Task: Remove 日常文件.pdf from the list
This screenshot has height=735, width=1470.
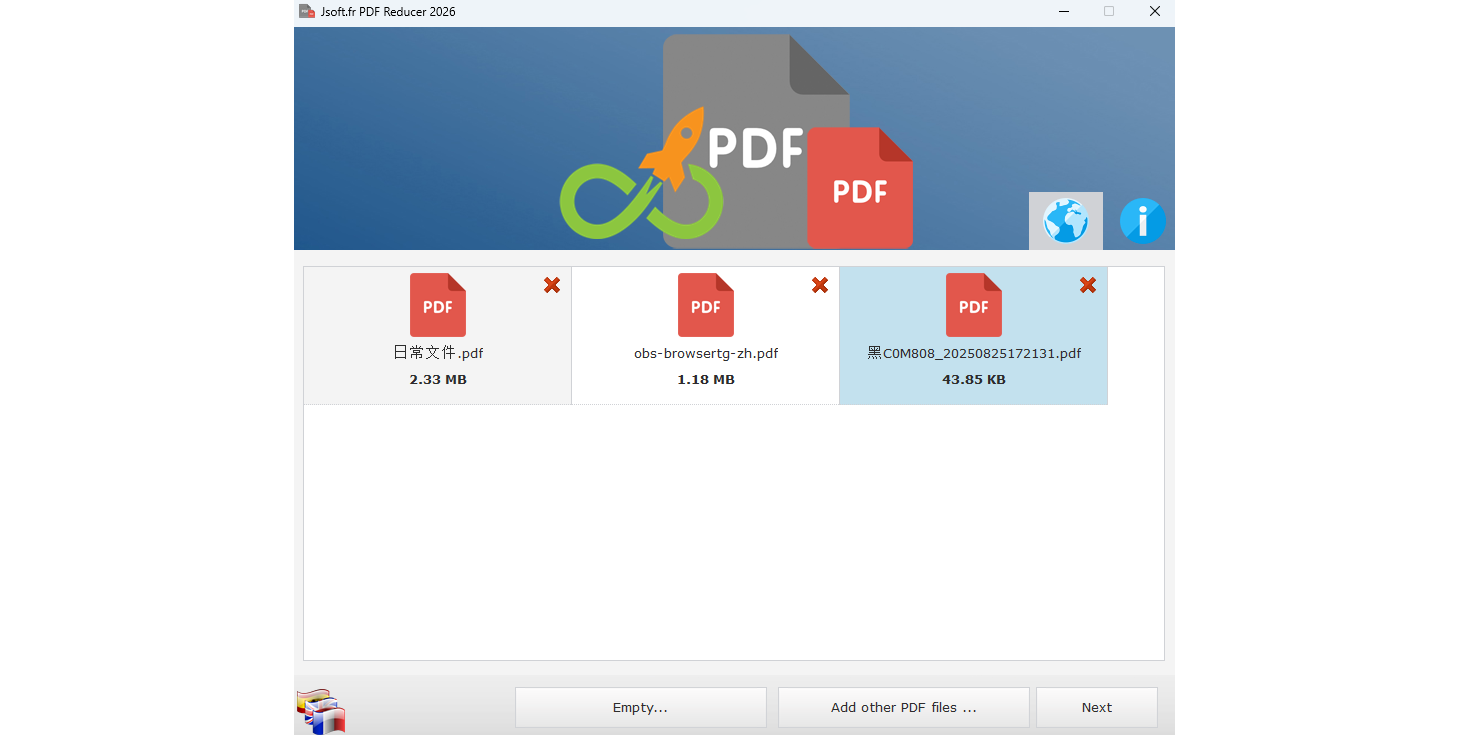Action: [551, 285]
